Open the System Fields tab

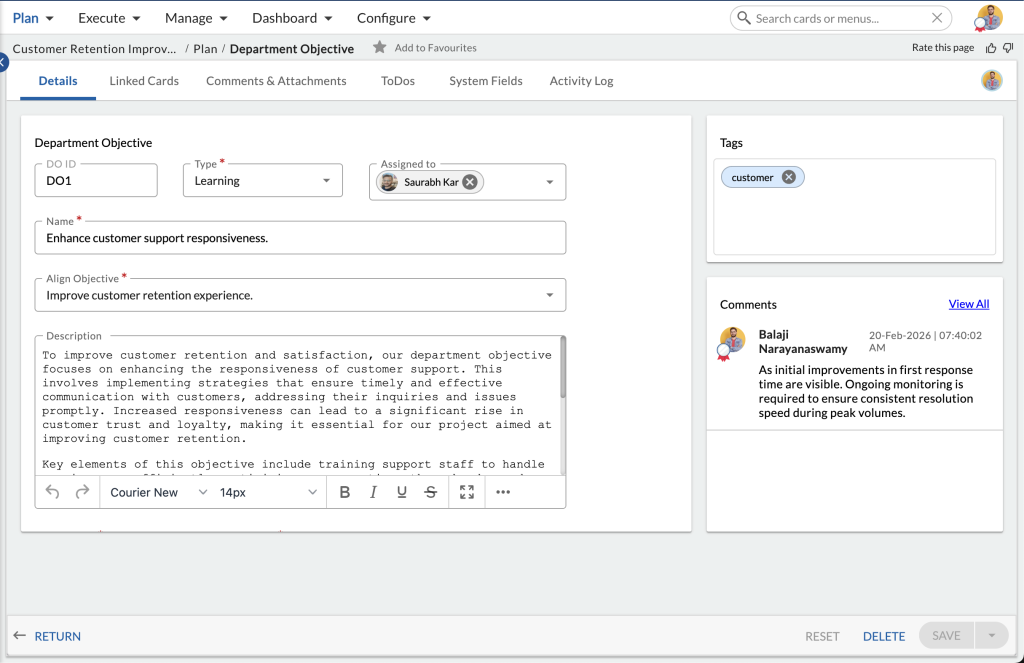point(485,81)
